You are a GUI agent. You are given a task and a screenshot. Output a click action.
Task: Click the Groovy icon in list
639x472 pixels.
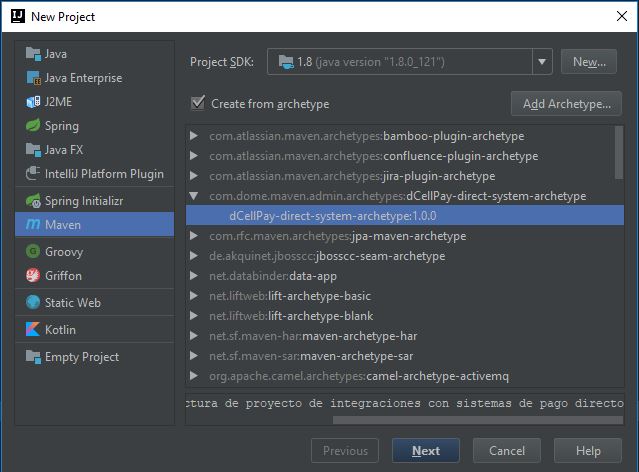click(x=33, y=252)
